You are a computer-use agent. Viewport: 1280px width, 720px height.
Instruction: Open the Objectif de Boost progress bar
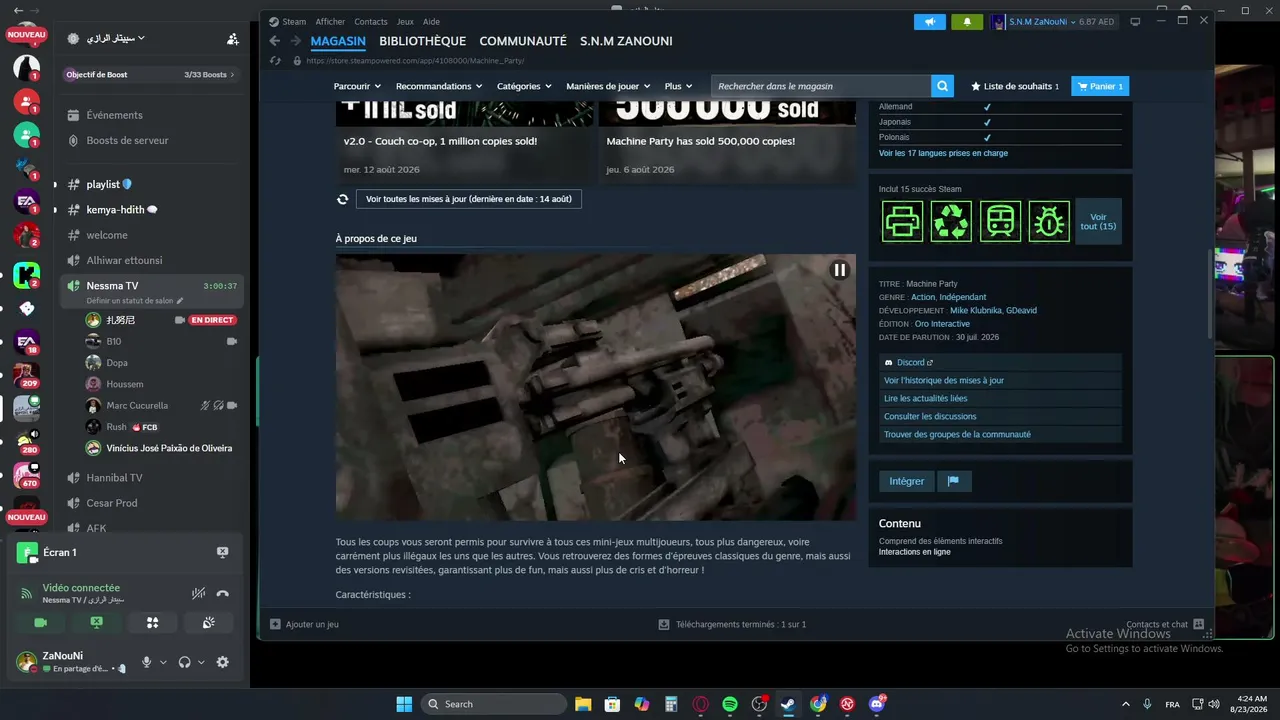(151, 74)
